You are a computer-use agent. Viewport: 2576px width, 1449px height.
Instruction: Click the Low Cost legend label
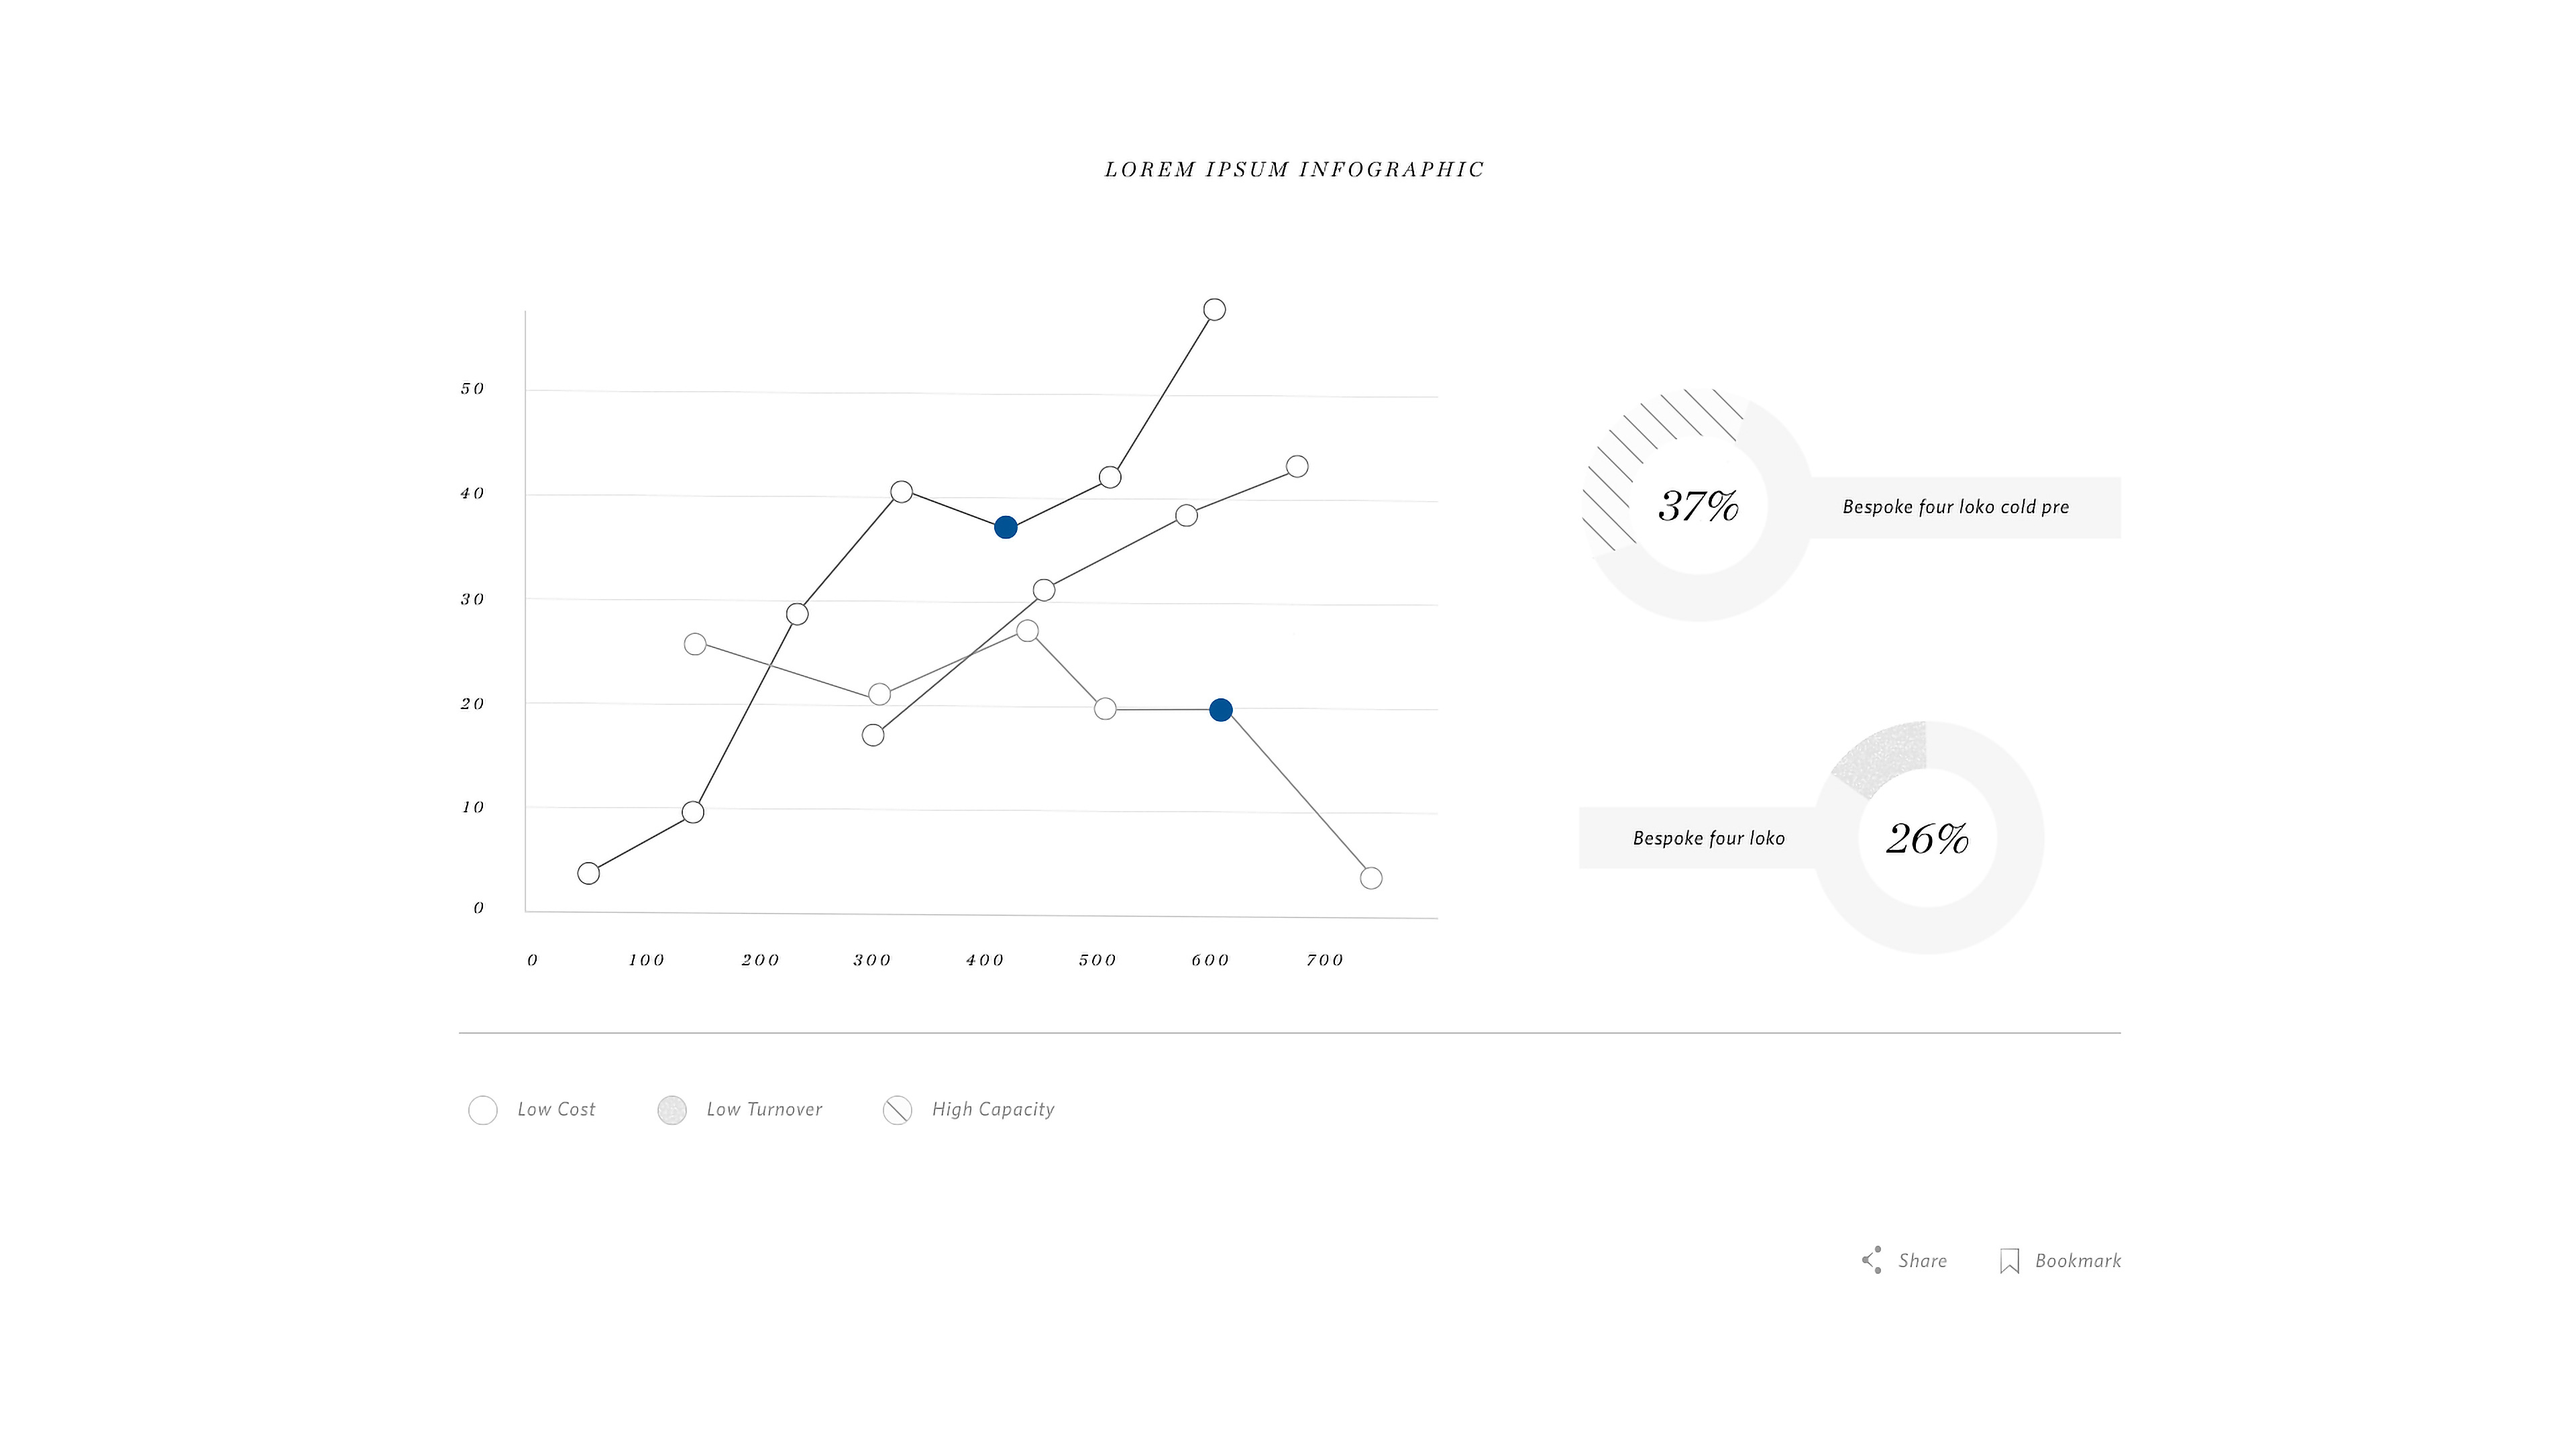[556, 1109]
